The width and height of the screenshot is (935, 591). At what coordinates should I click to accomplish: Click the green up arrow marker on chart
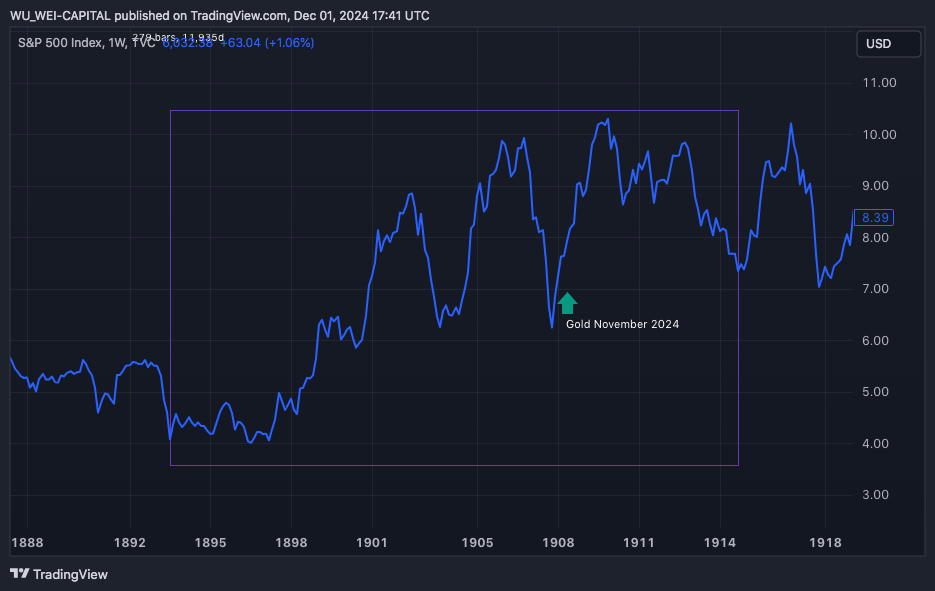567,303
